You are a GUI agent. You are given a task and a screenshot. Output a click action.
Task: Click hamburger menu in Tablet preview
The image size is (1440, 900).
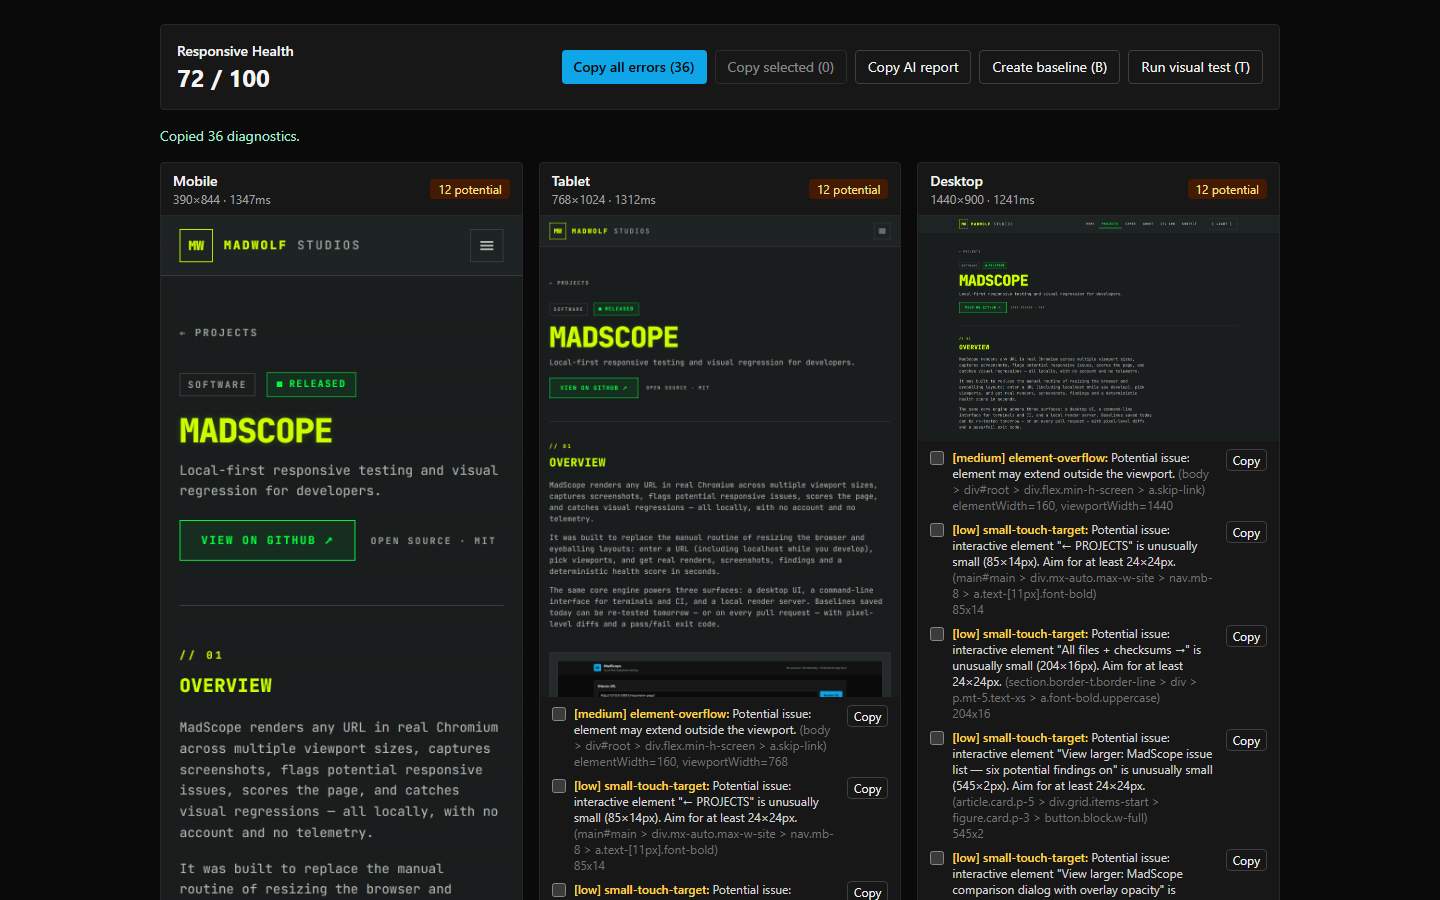(x=882, y=231)
